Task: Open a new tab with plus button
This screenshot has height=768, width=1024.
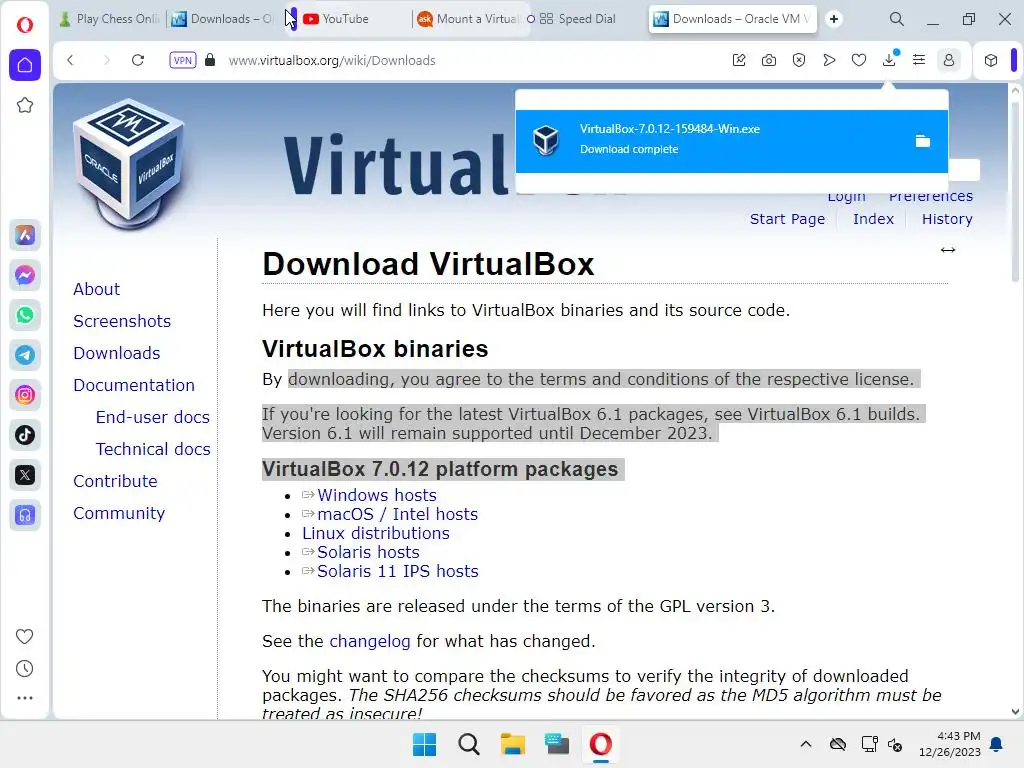Action: point(834,19)
